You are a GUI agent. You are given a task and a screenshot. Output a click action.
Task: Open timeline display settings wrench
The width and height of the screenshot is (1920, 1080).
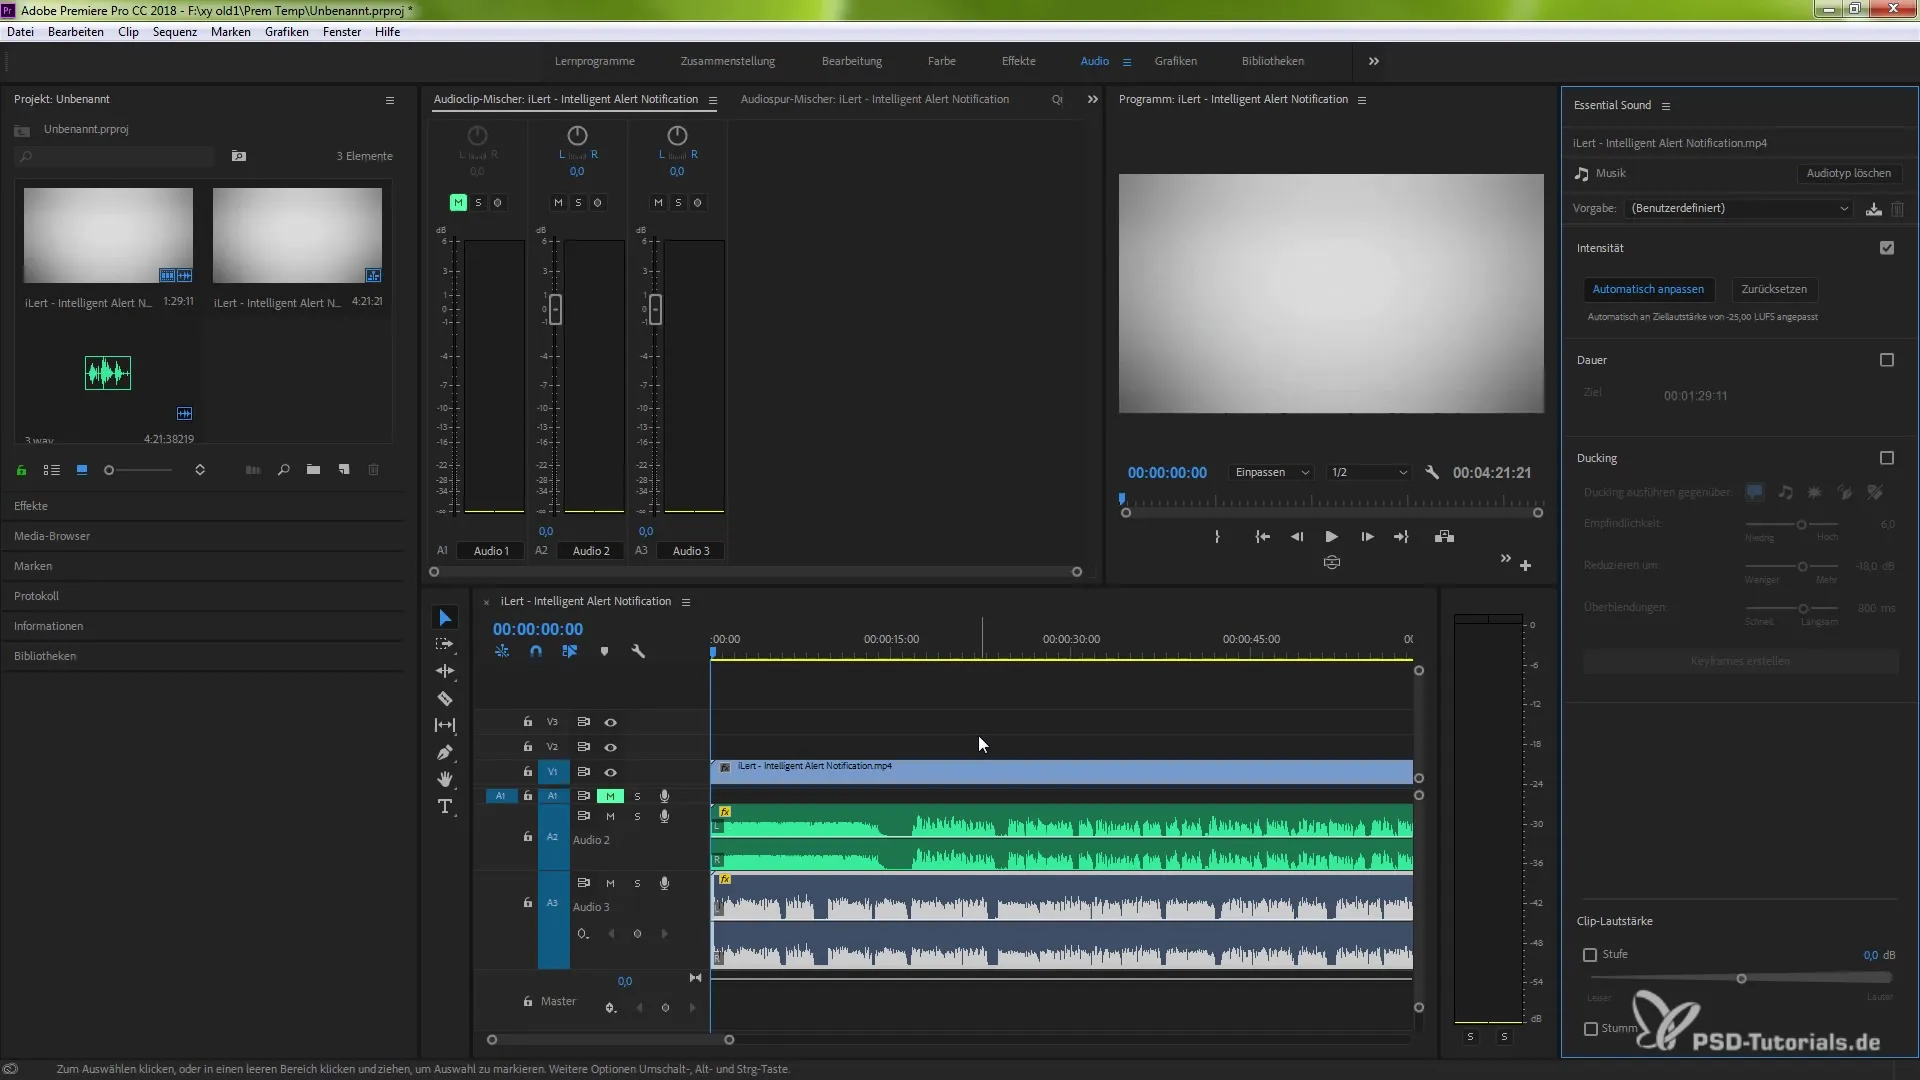coord(638,651)
